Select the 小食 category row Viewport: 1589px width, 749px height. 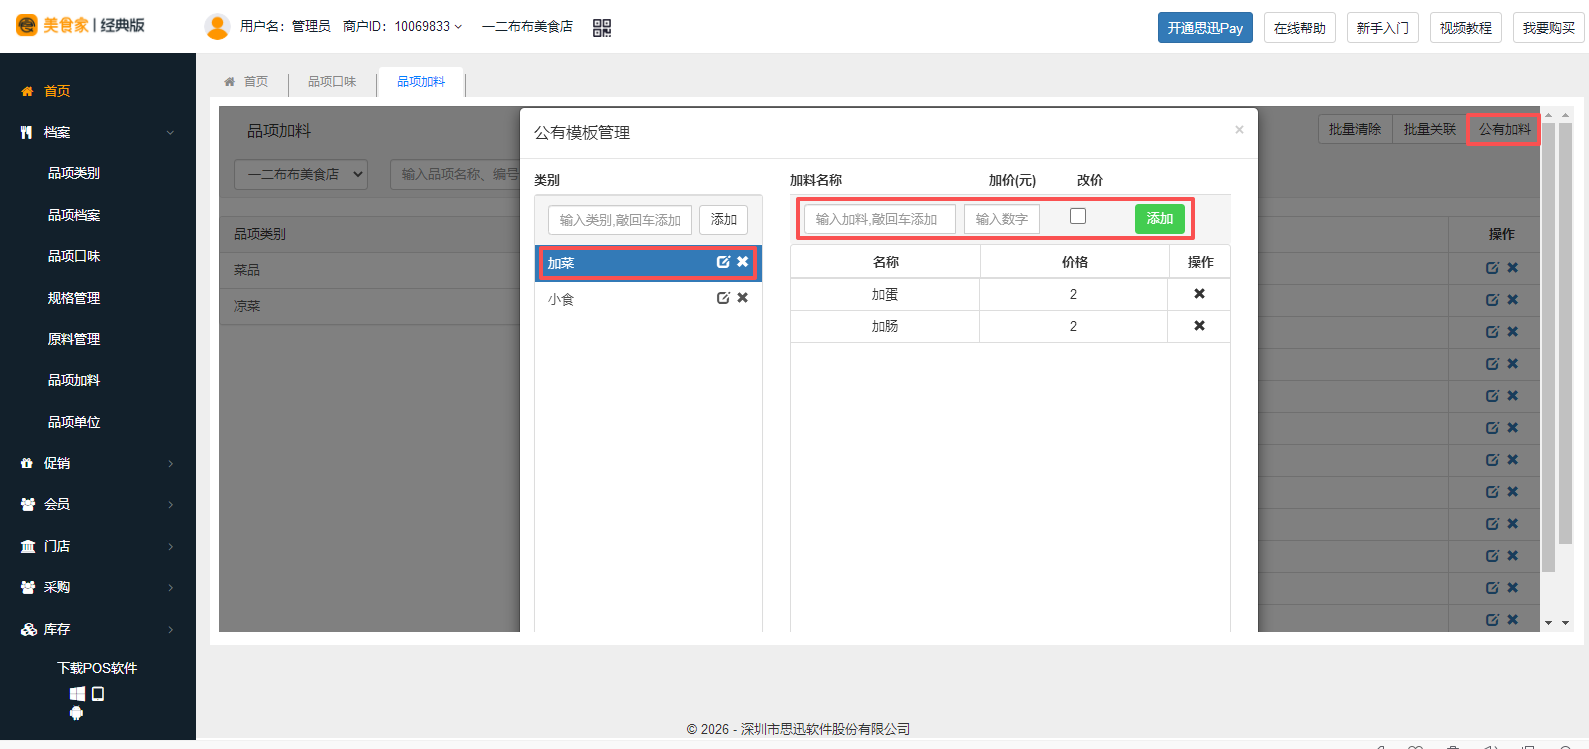click(648, 299)
